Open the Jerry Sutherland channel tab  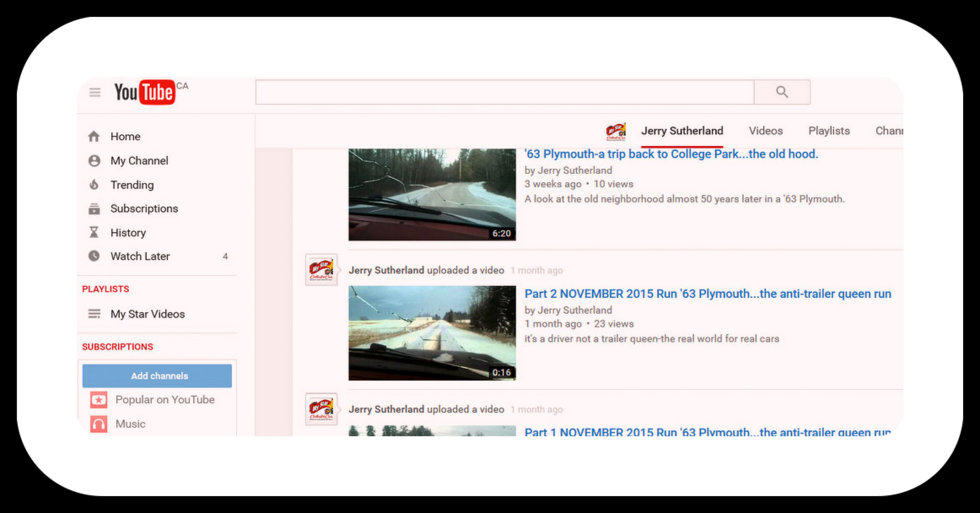pos(682,131)
